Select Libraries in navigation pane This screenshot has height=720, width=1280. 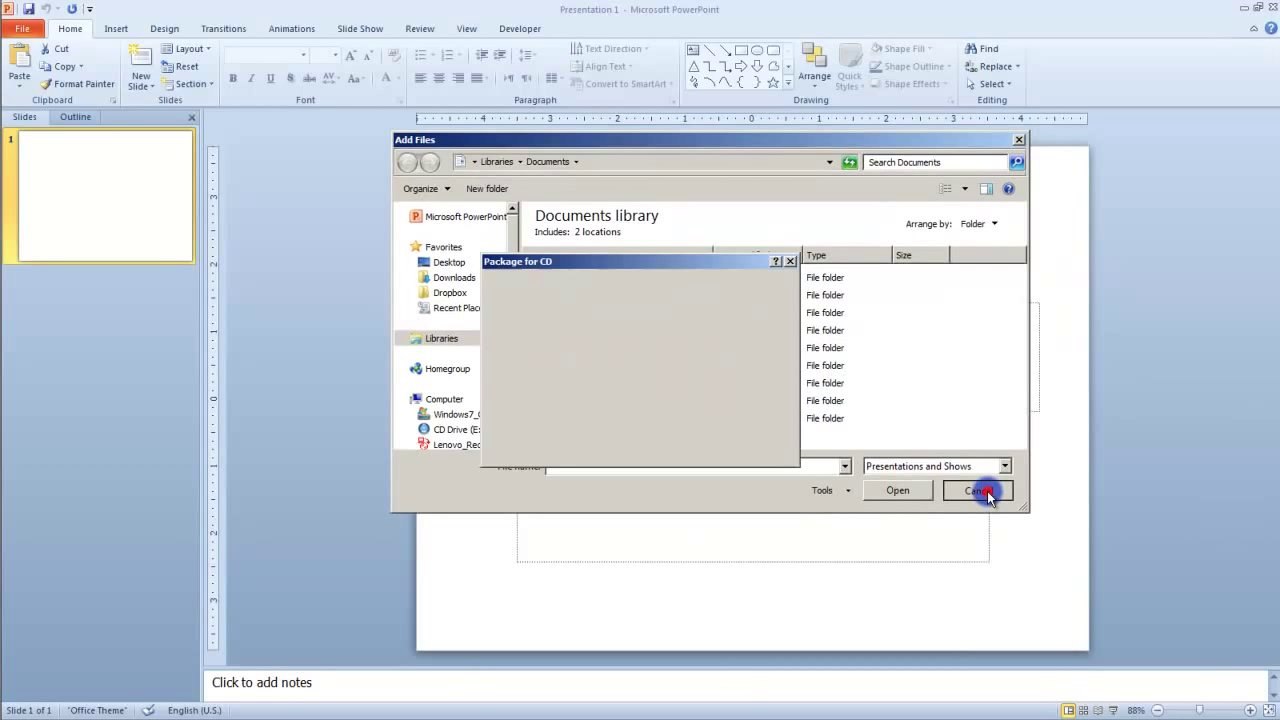pos(433,338)
